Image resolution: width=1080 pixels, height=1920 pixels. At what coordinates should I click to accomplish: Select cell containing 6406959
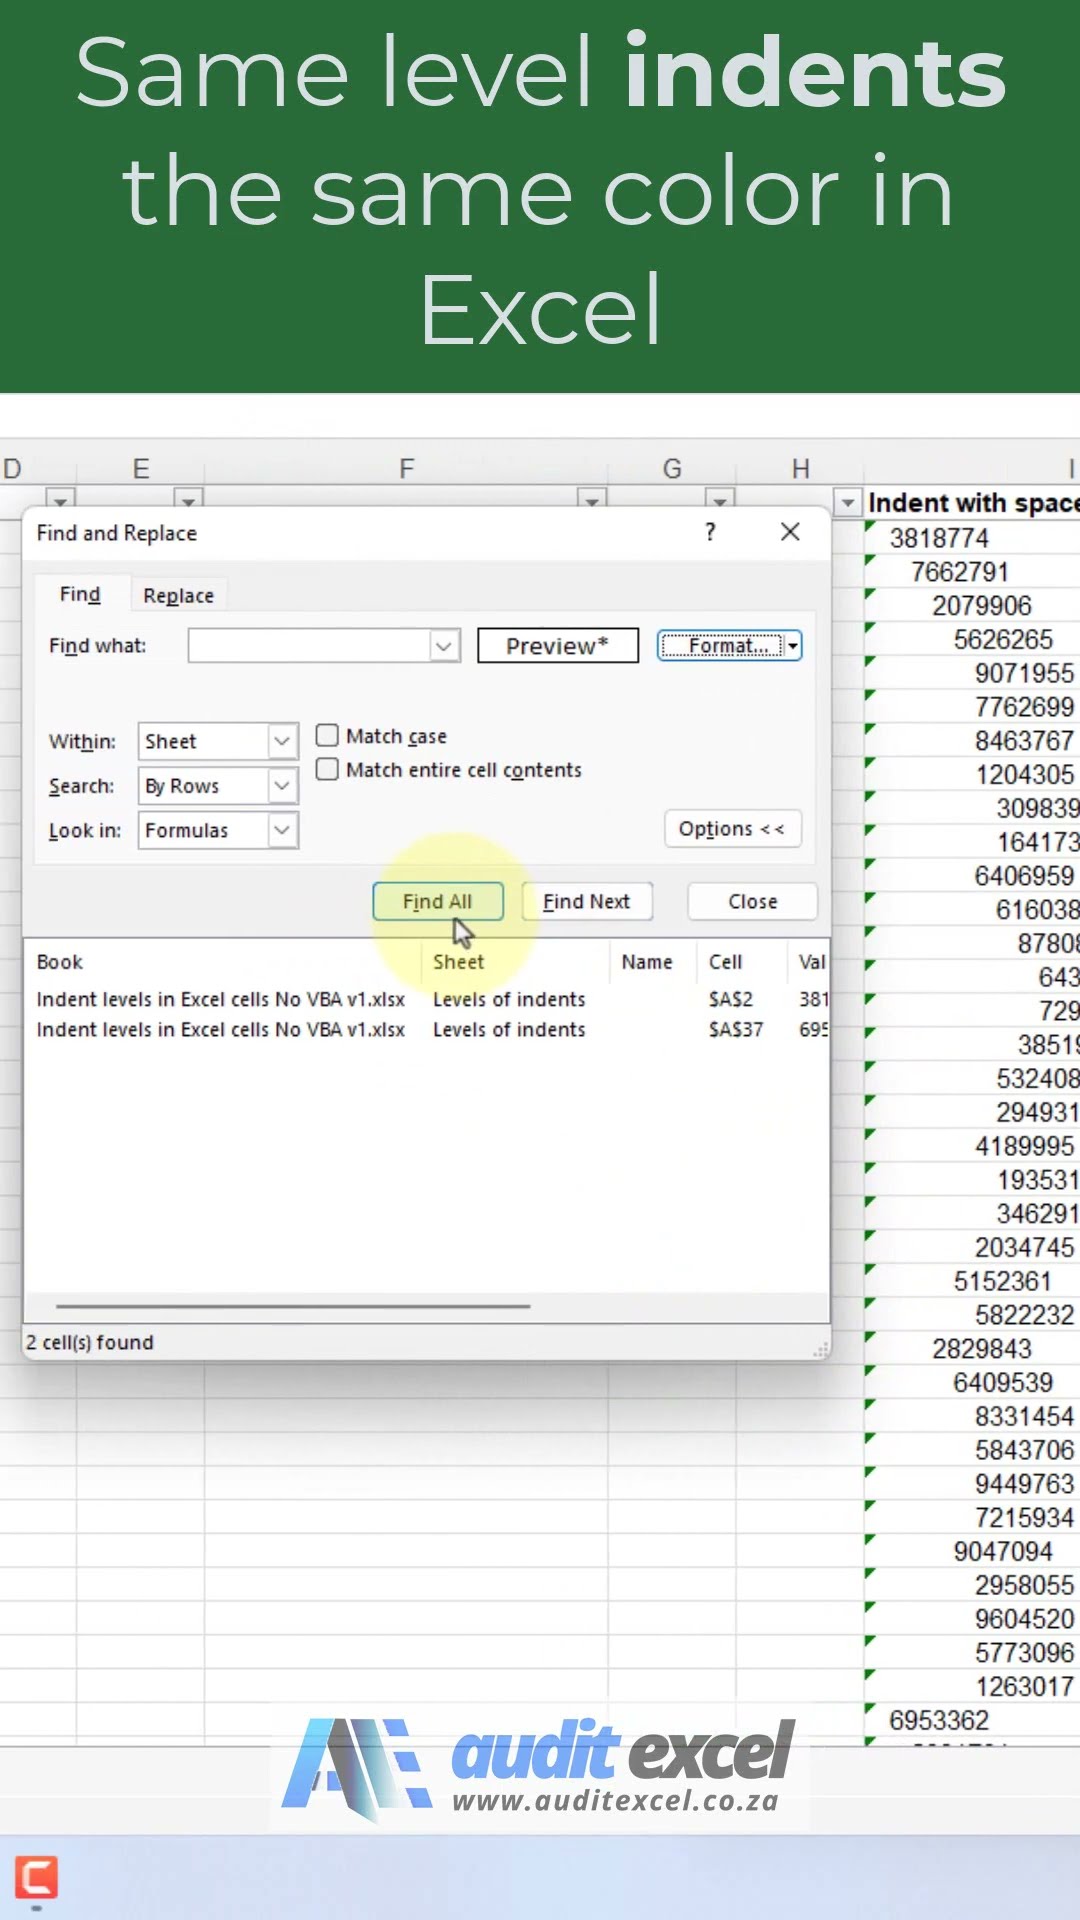pos(972,876)
